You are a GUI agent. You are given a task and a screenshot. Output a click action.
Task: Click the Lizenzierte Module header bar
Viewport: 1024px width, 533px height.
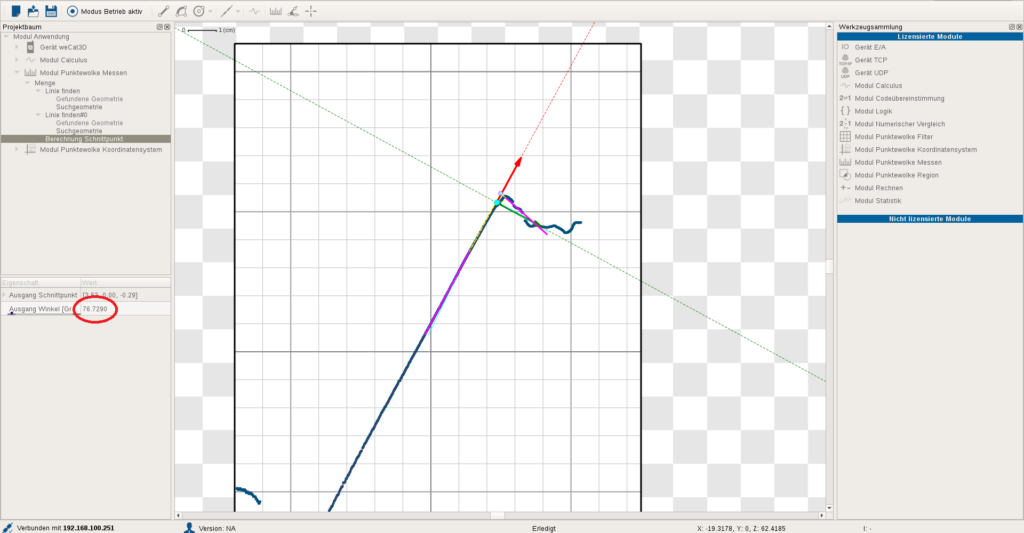tap(930, 36)
